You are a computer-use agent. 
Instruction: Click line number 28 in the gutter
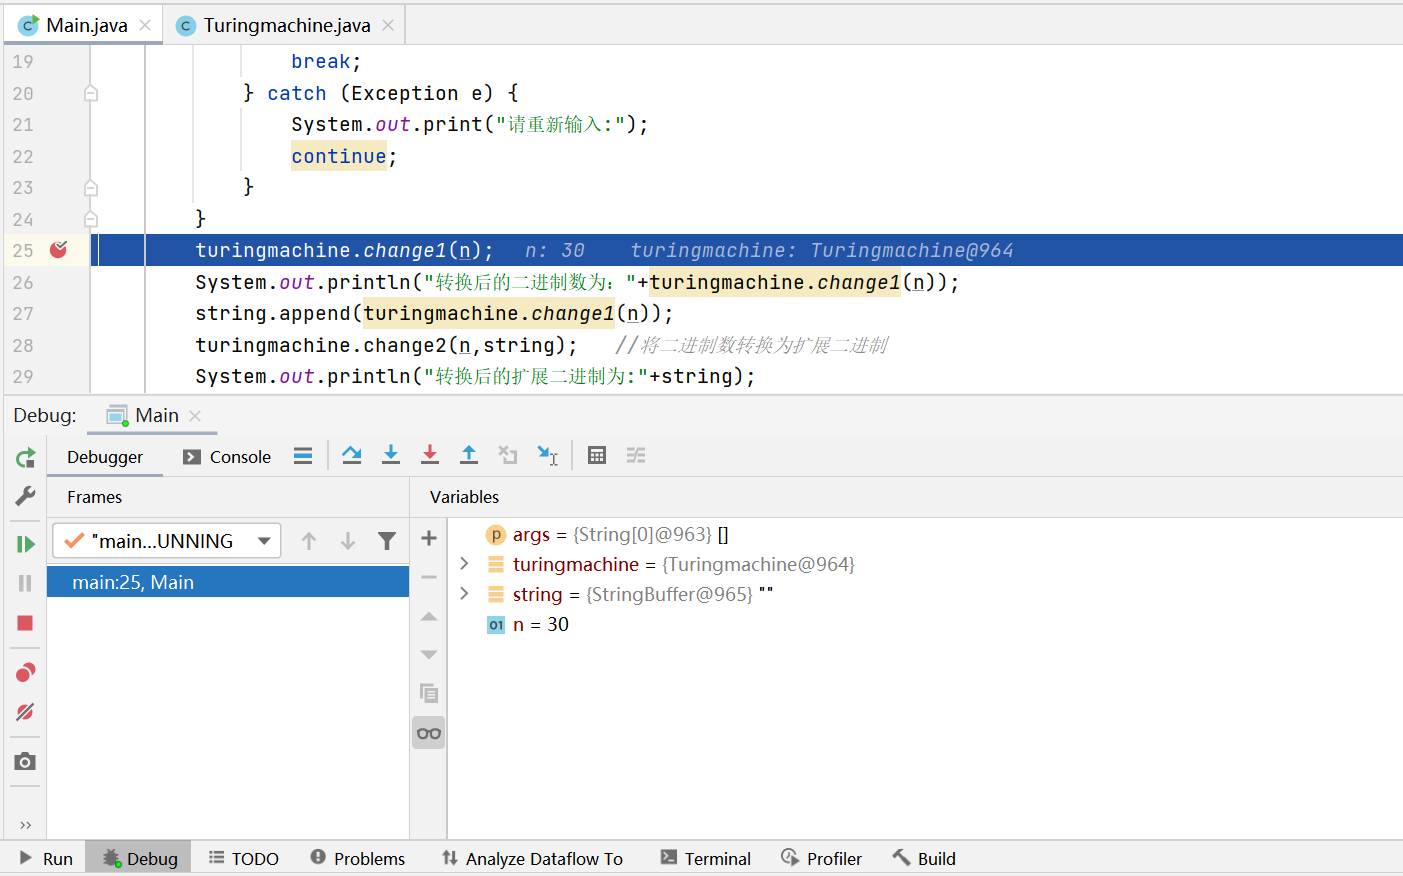(x=23, y=345)
